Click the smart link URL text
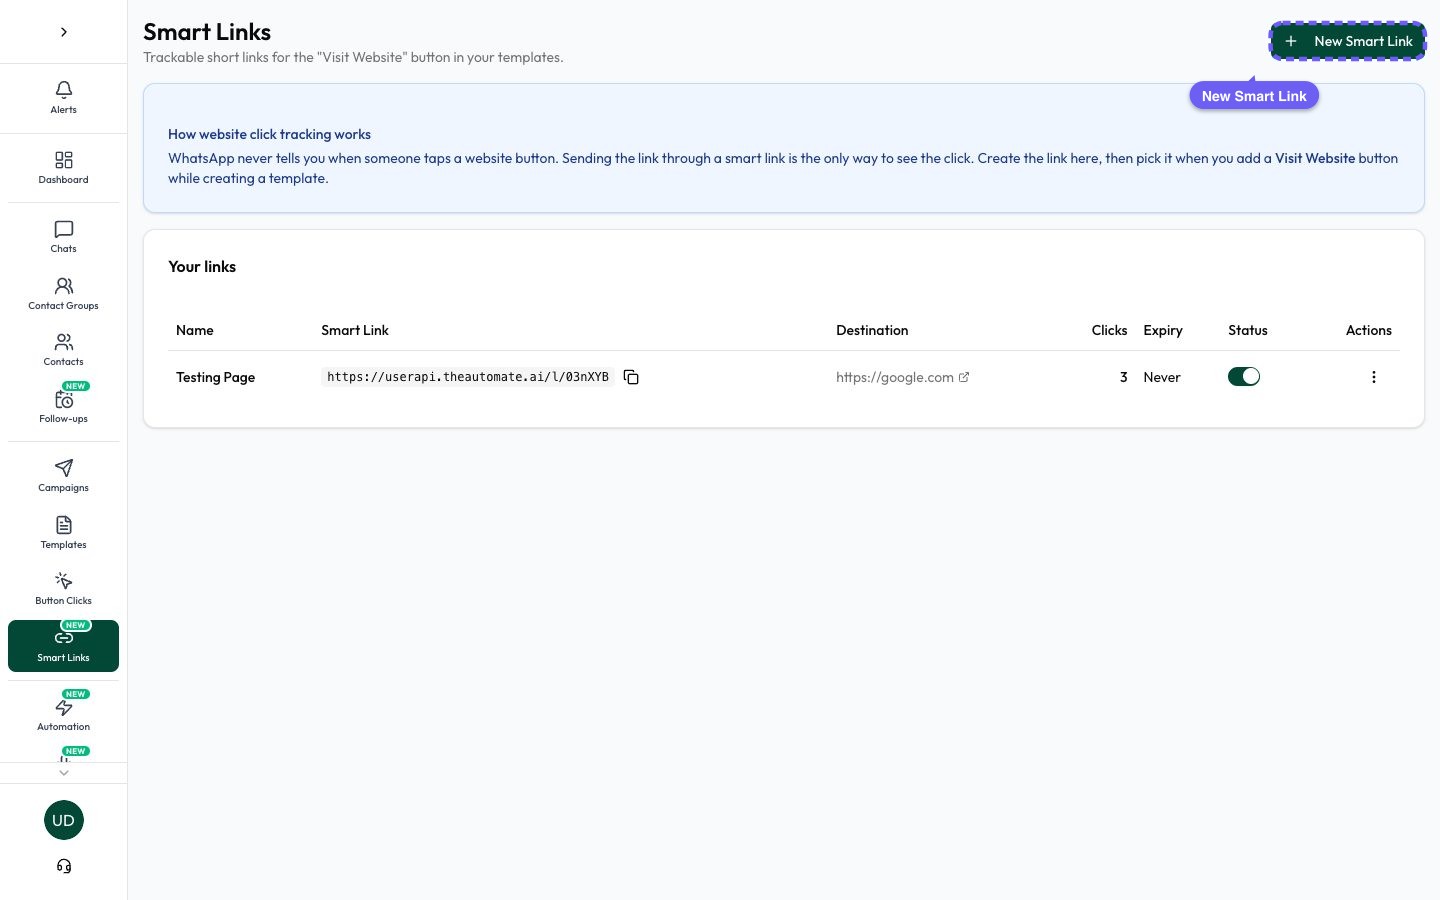1440x900 pixels. click(468, 377)
